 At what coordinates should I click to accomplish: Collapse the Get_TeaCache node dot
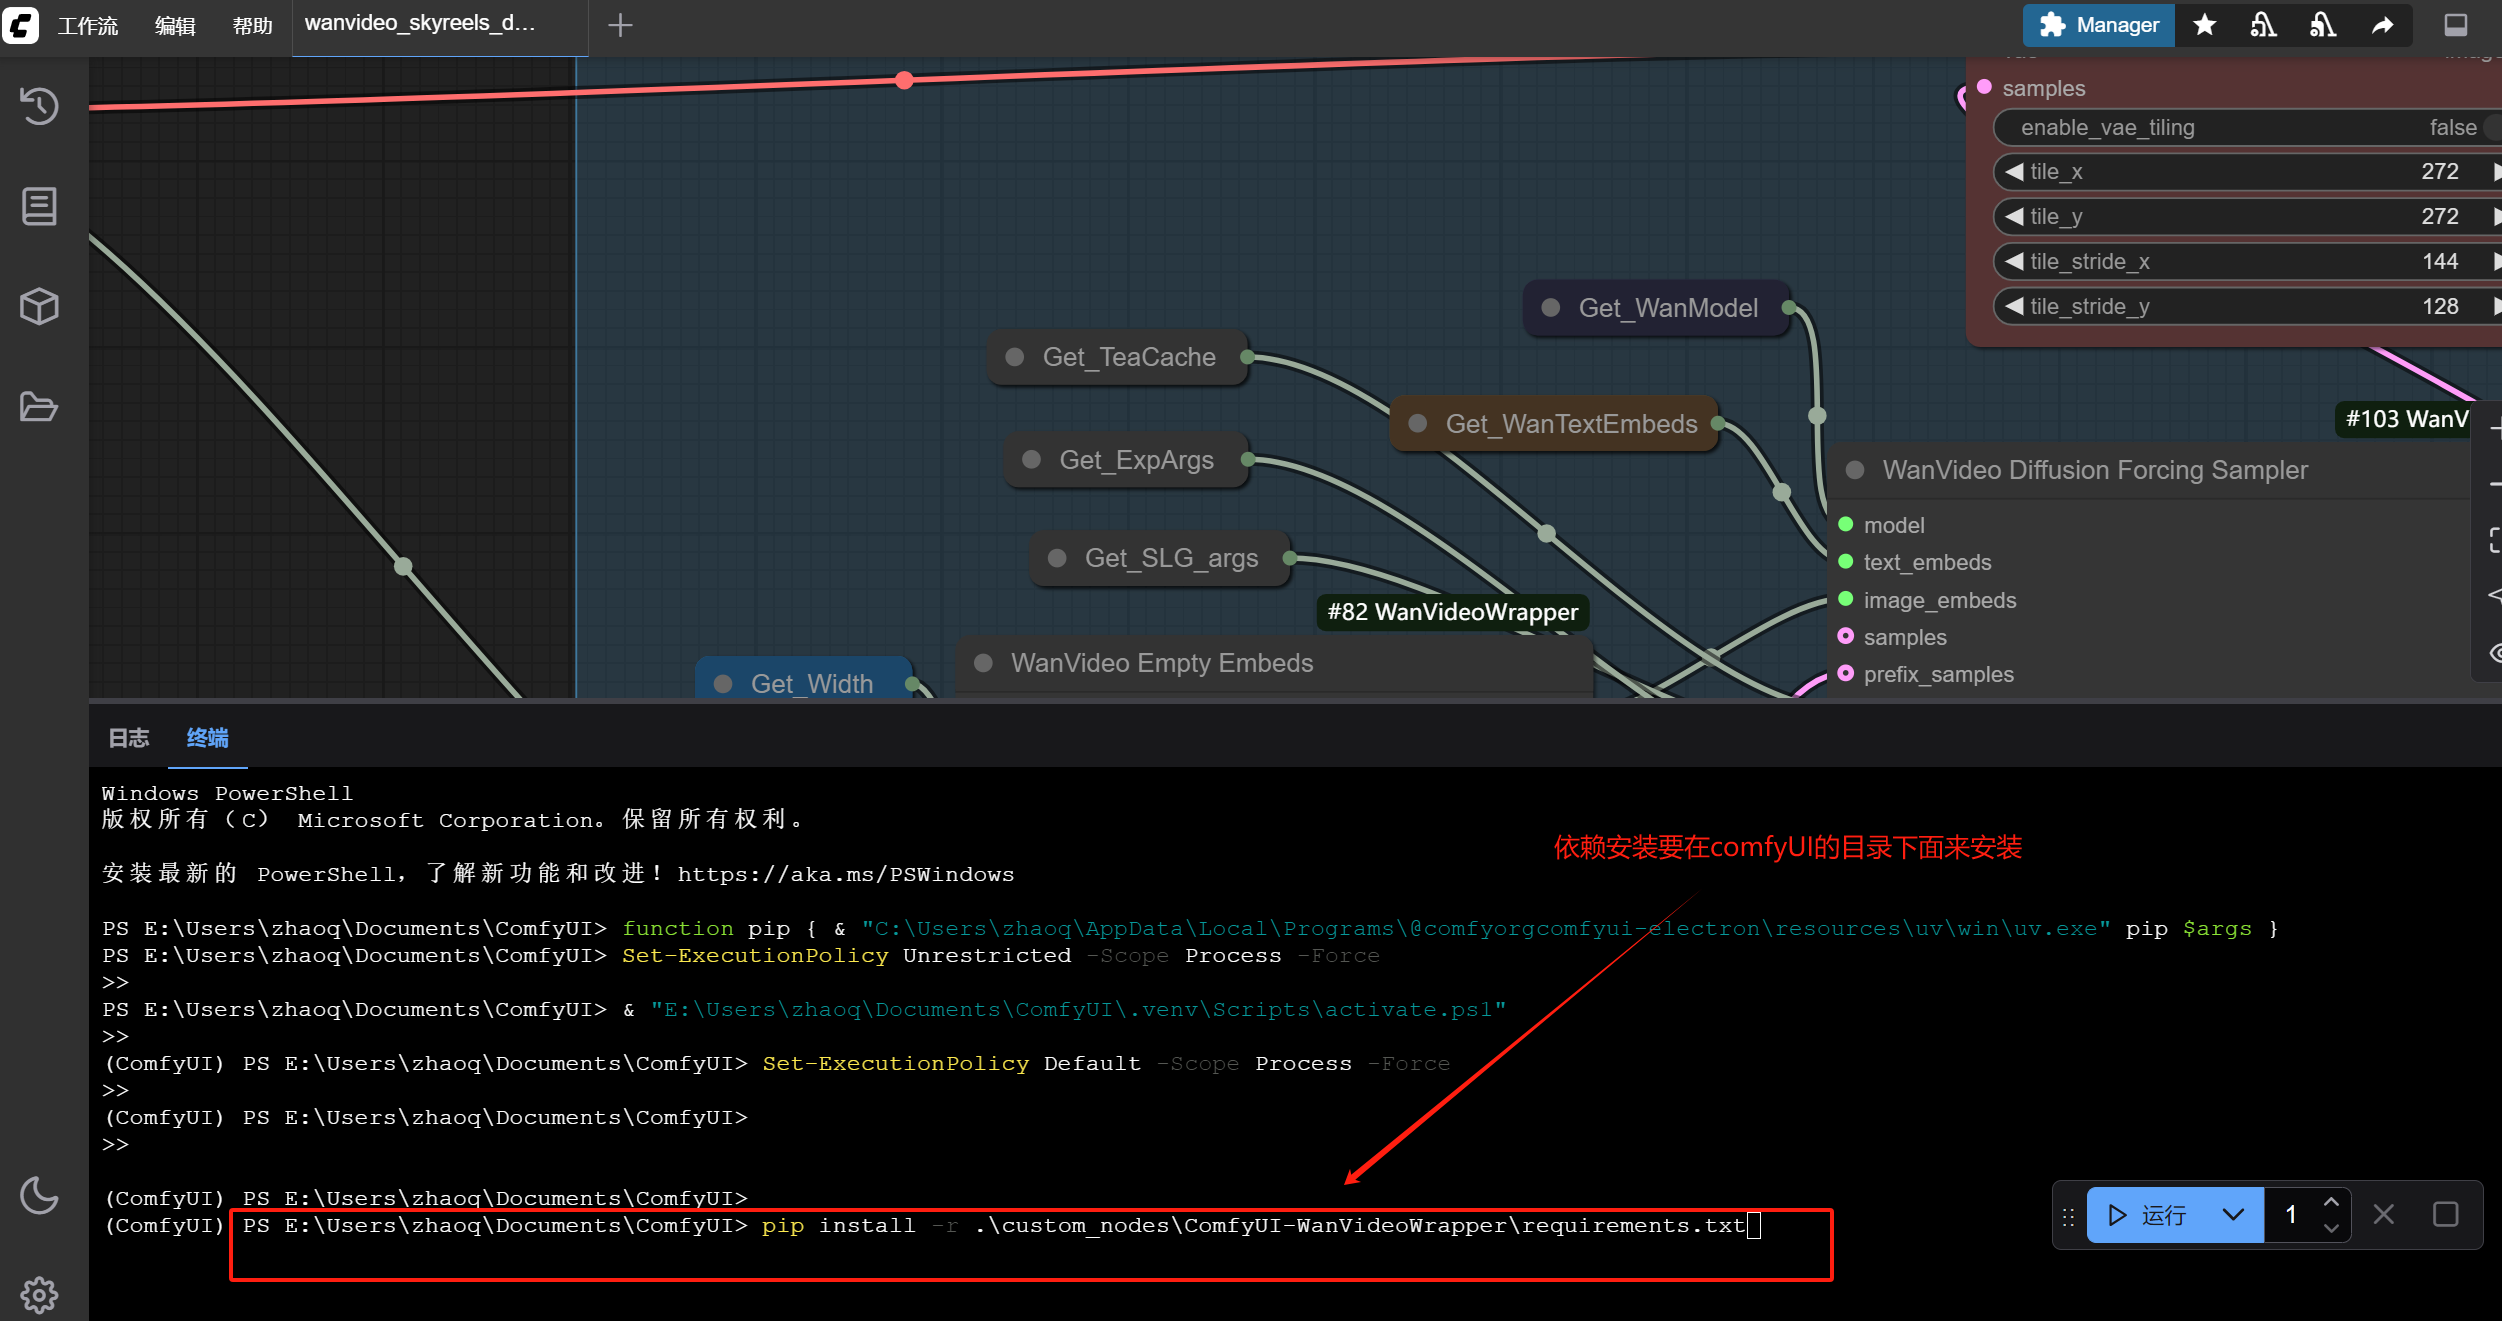click(x=1014, y=357)
